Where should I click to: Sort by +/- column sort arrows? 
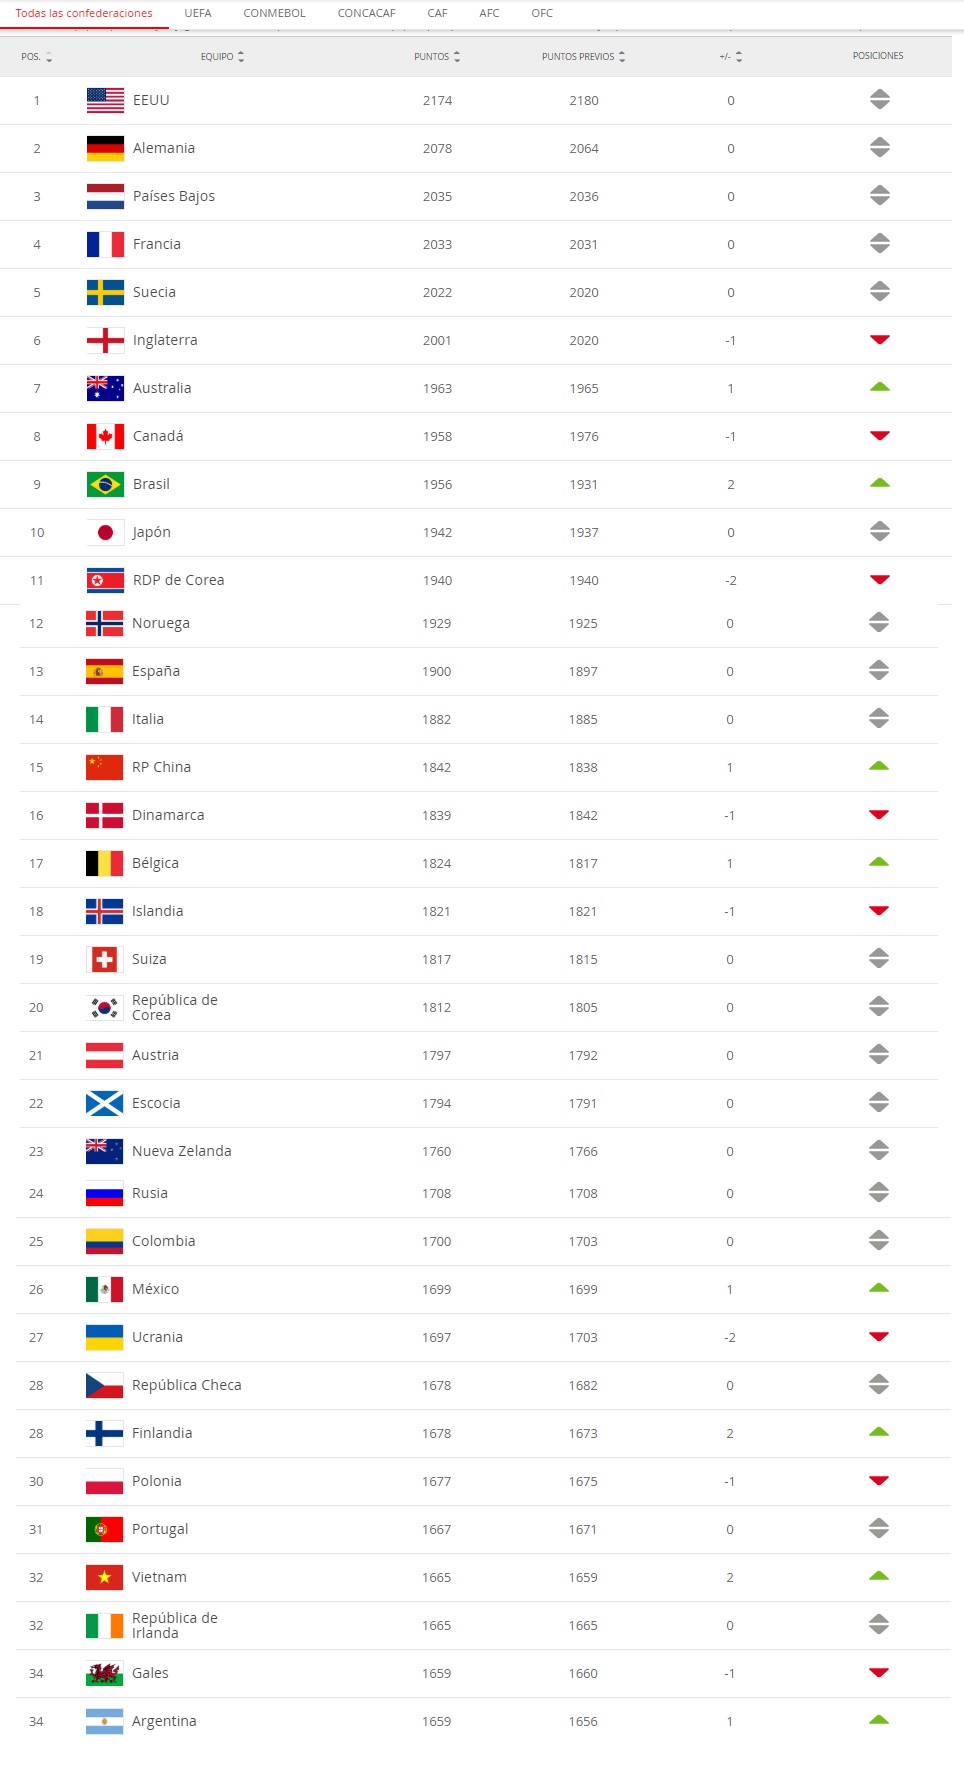[739, 57]
